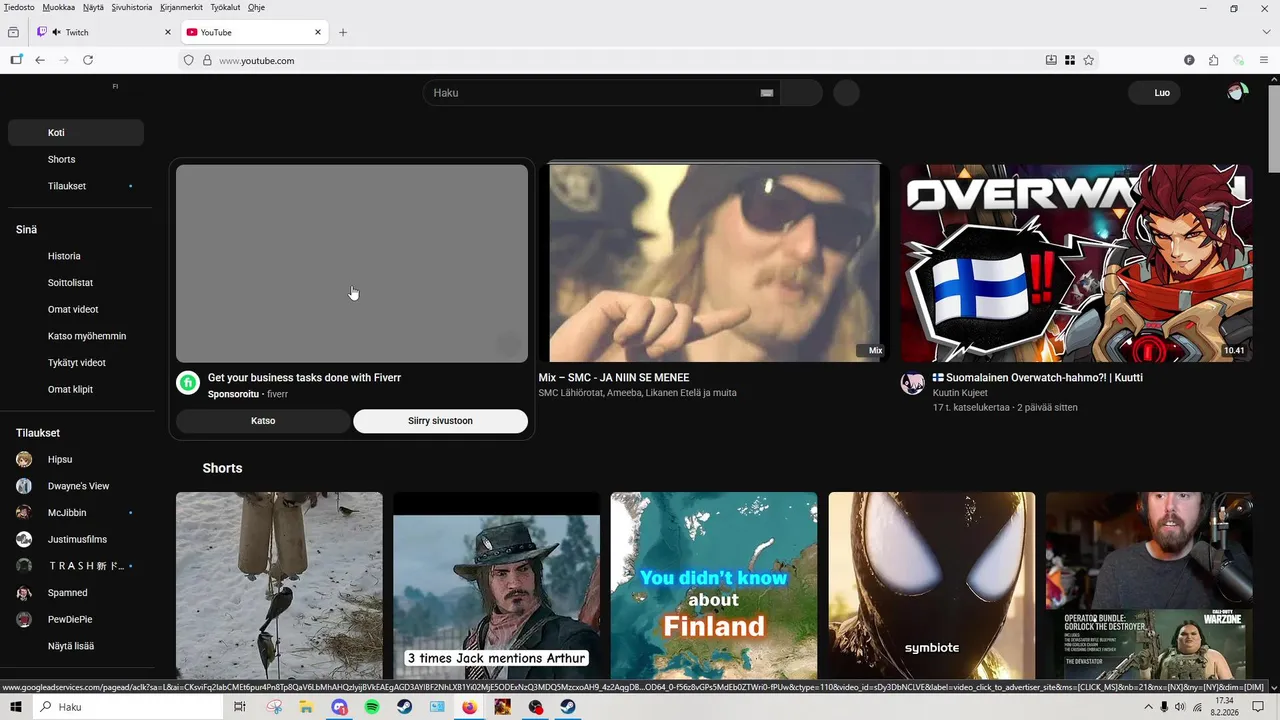Open the Firefox hamburger application menu
1280x720 pixels.
(x=1264, y=60)
